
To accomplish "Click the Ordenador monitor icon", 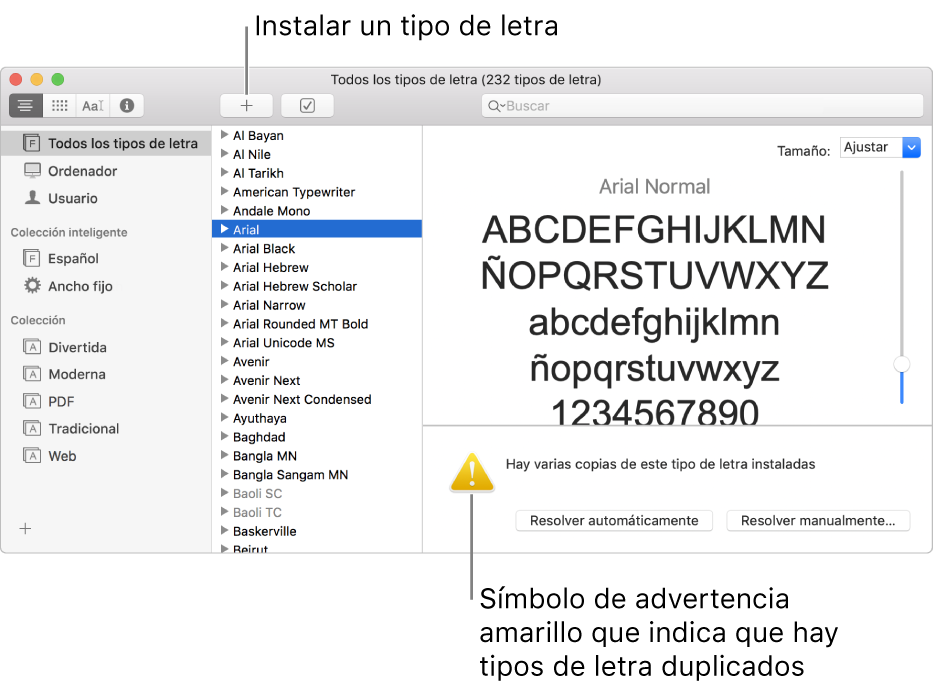I will tap(32, 171).
